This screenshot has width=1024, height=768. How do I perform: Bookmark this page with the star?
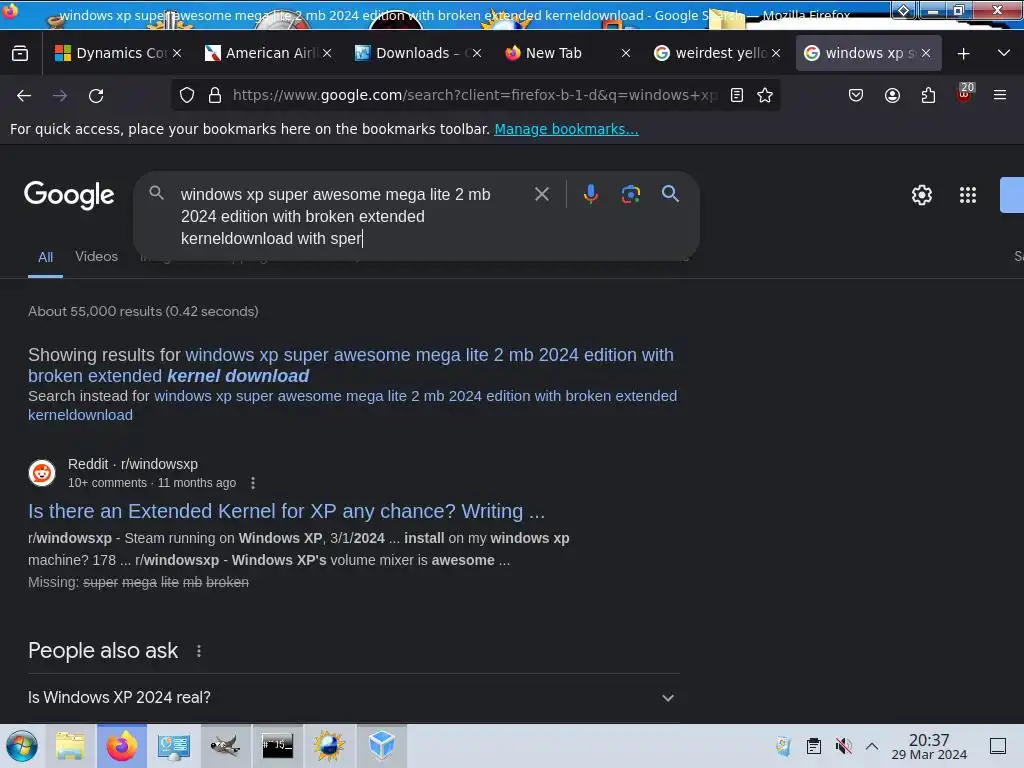click(x=765, y=95)
